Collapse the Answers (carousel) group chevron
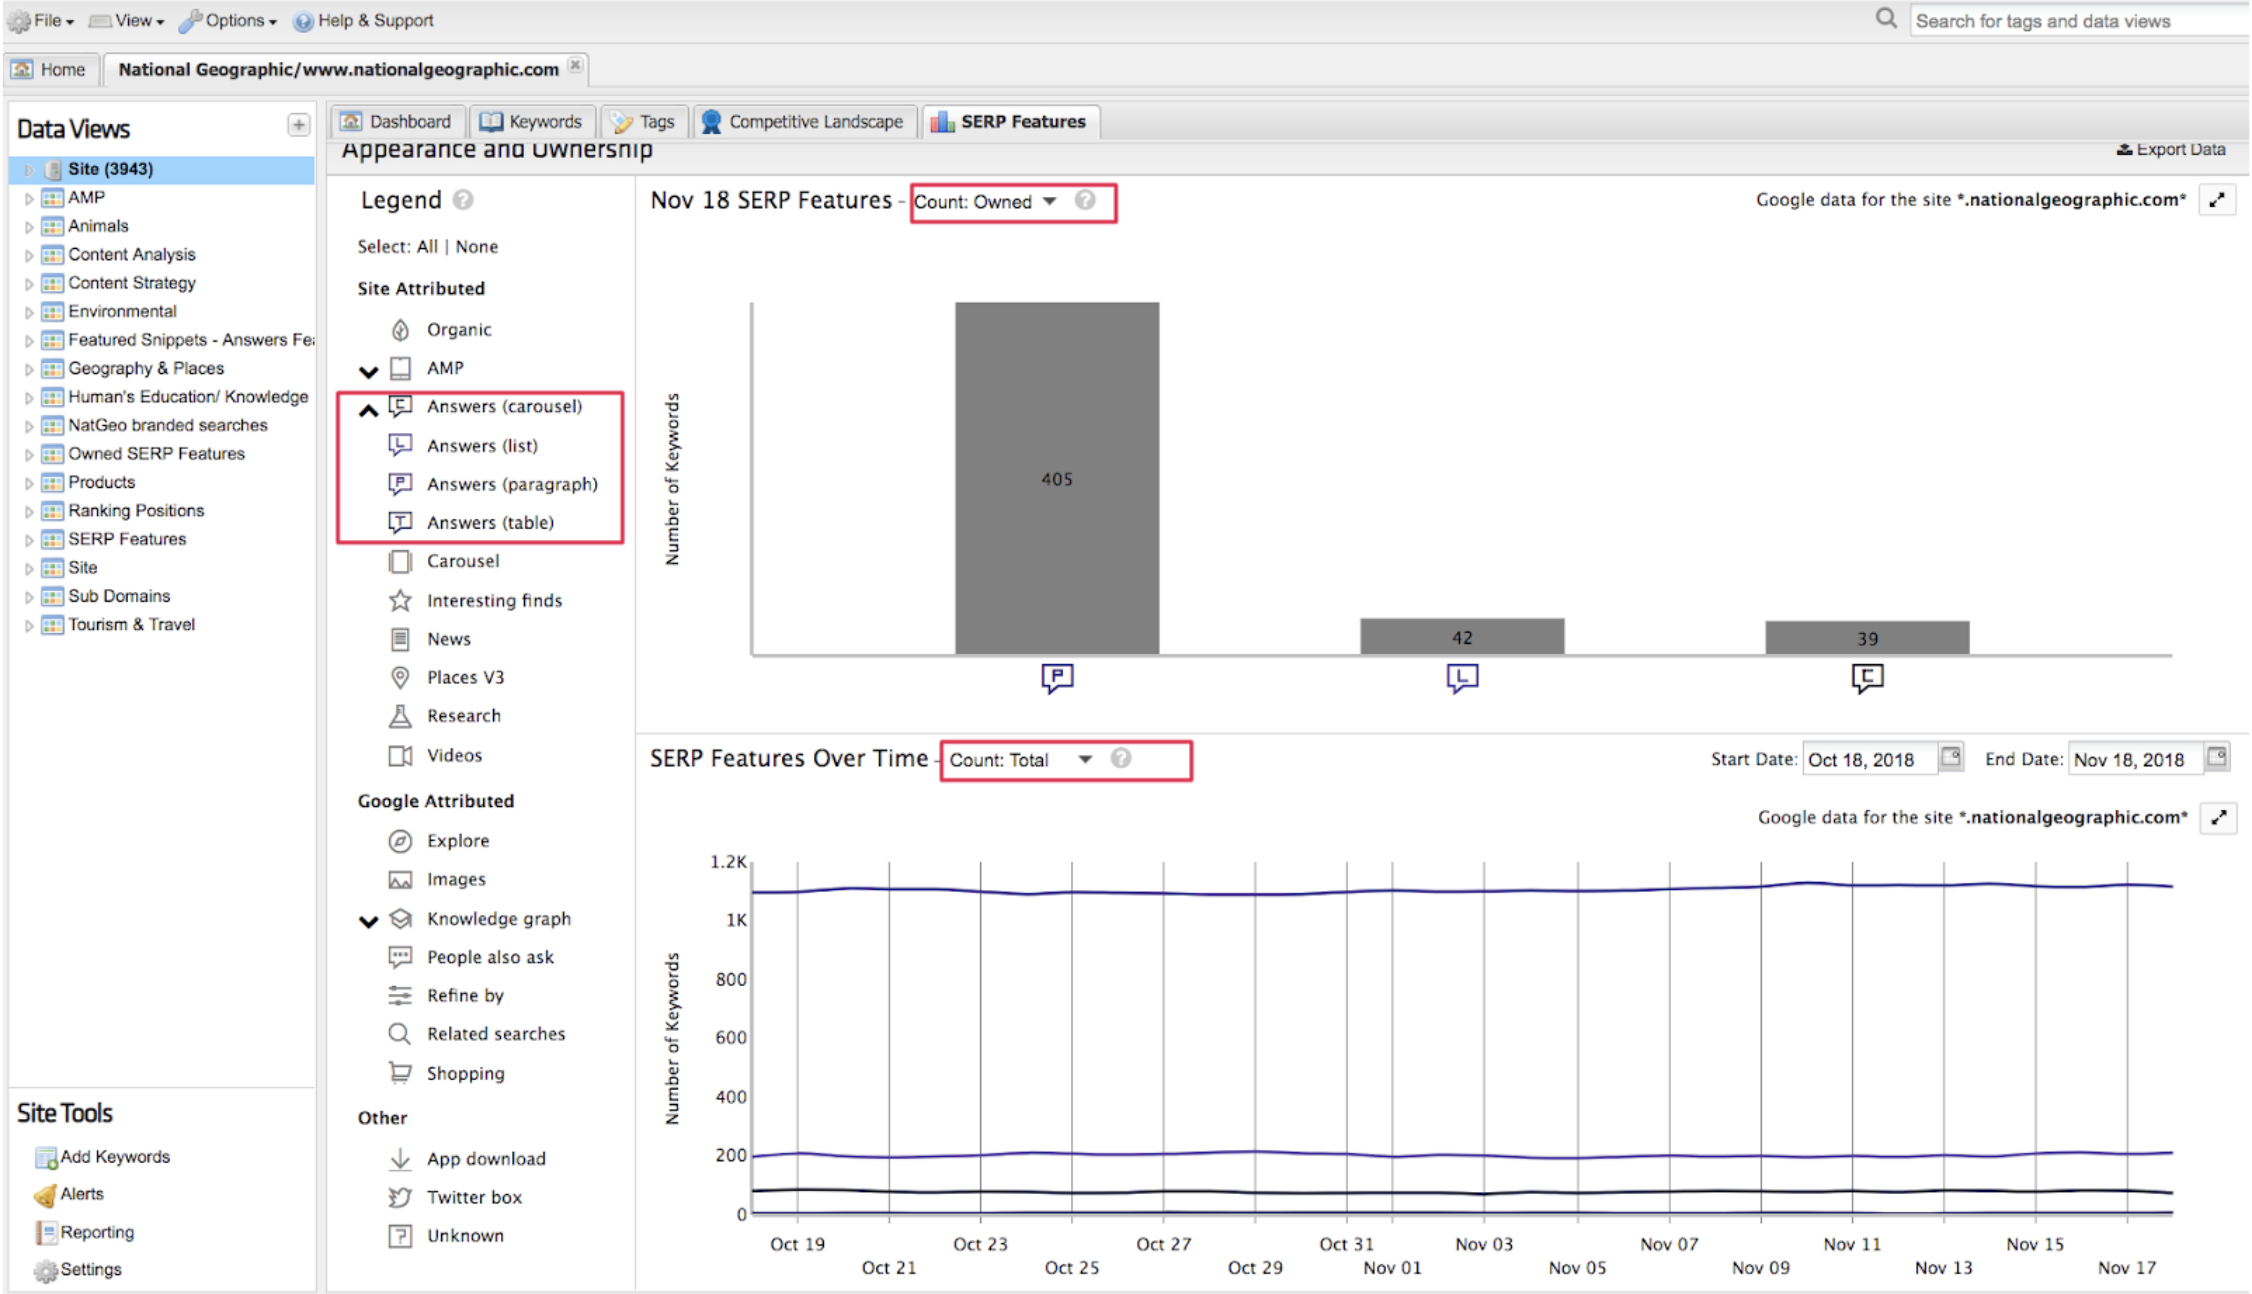2252x1294 pixels. (369, 409)
